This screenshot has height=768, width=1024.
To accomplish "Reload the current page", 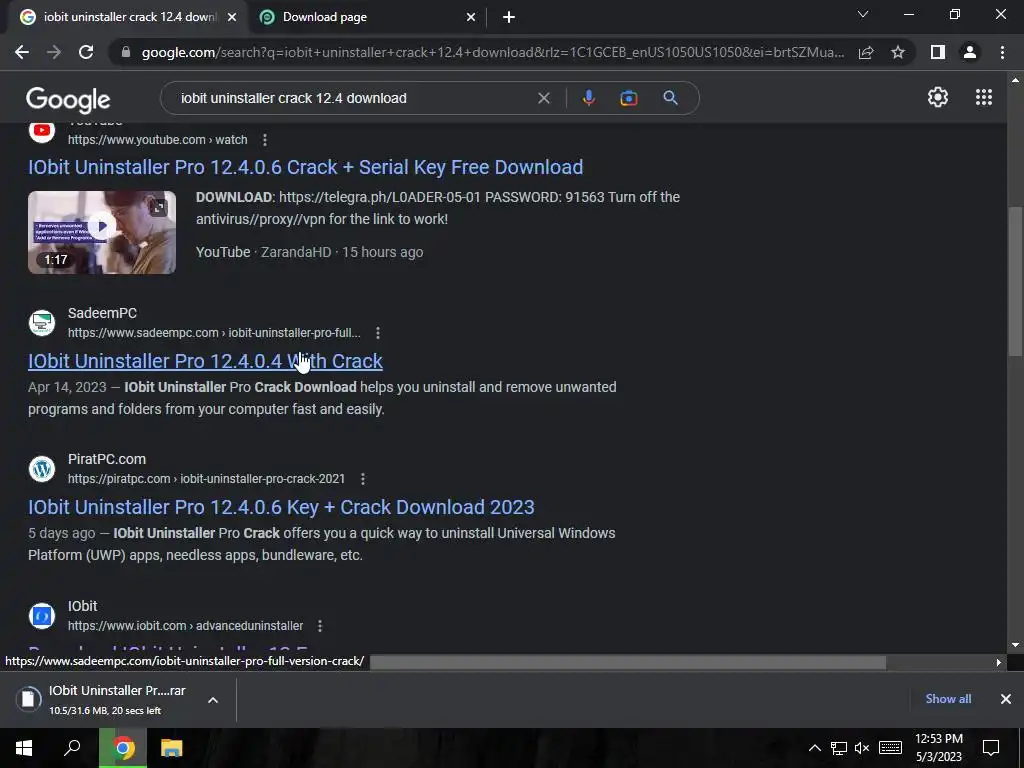I will [x=86, y=52].
